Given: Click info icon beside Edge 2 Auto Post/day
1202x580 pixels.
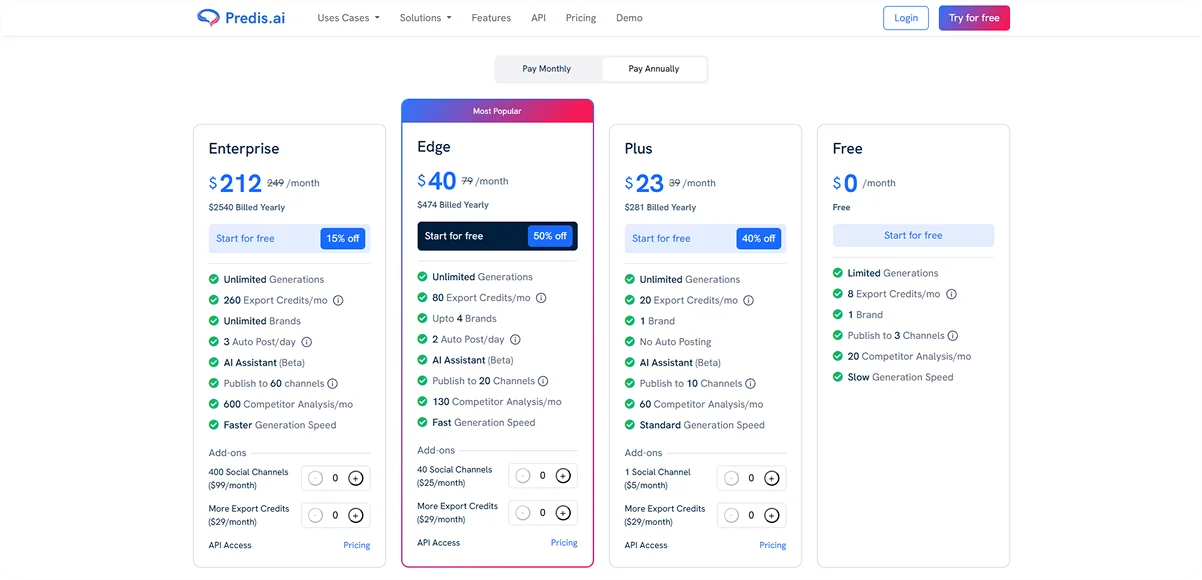Looking at the screenshot, I should point(515,339).
